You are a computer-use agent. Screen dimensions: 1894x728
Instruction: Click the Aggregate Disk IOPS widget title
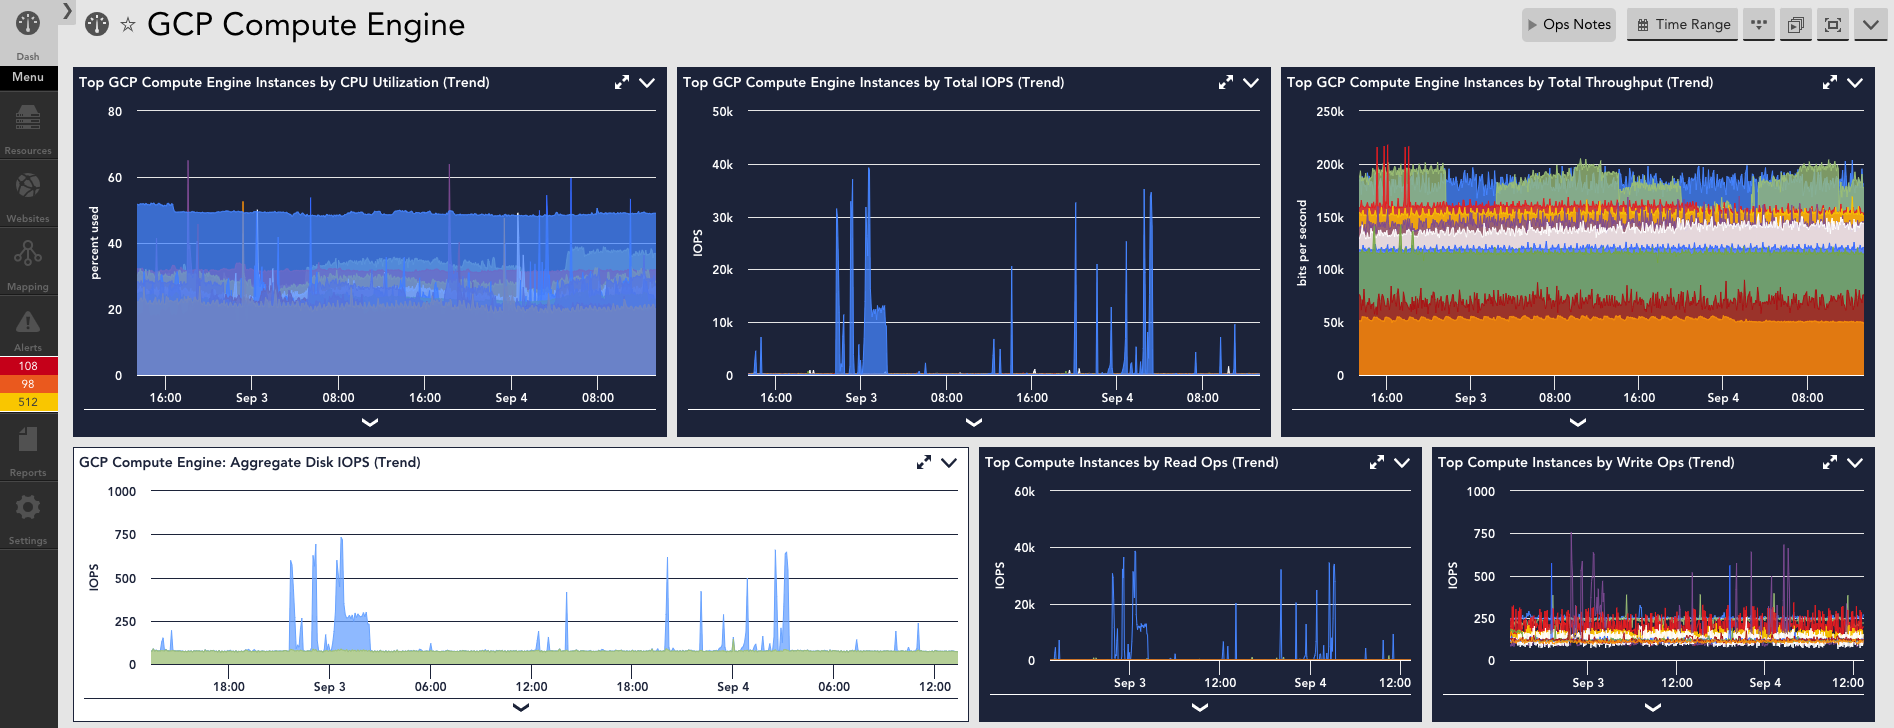tap(250, 463)
